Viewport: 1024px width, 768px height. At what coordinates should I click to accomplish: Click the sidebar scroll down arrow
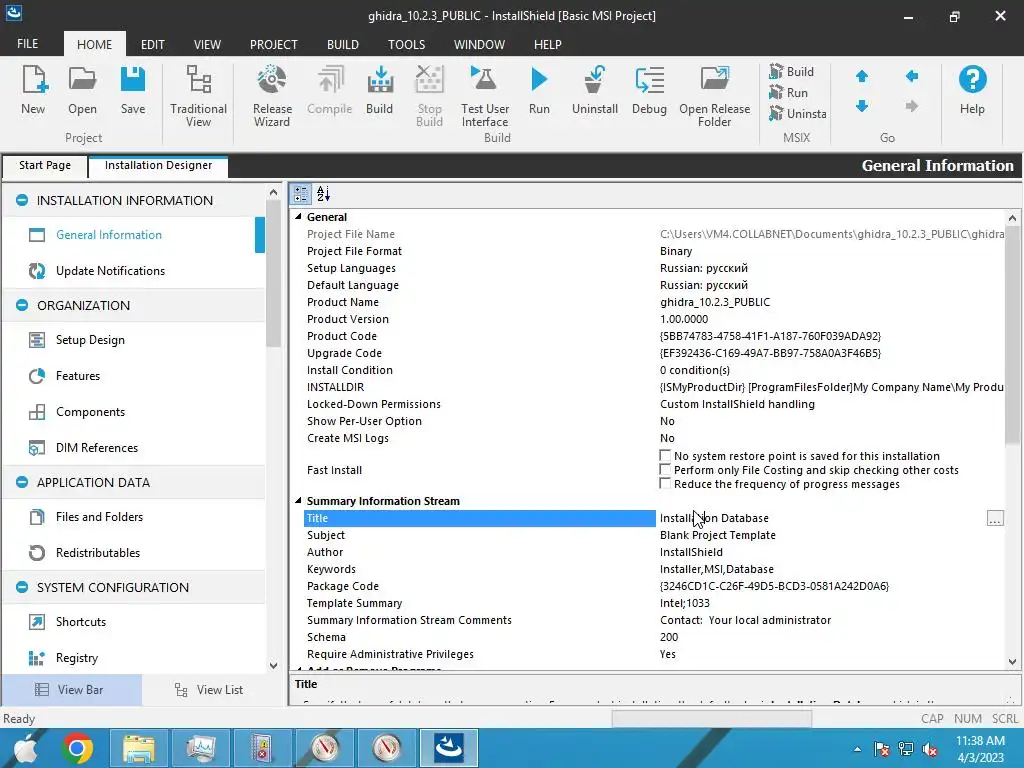pos(273,665)
